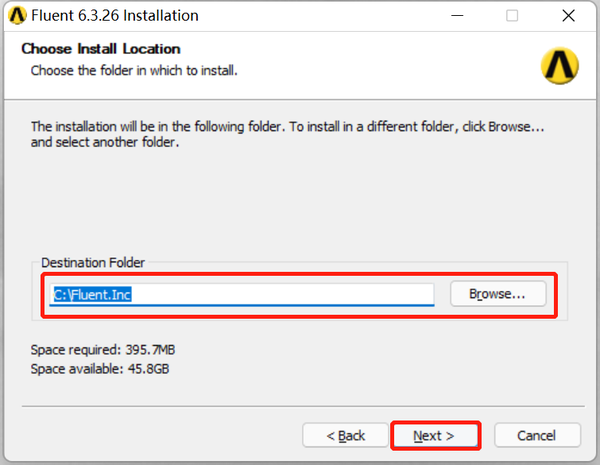Screen dimensions: 600x465
Task: Click the Choose Install Location heading
Action: click(x=101, y=49)
